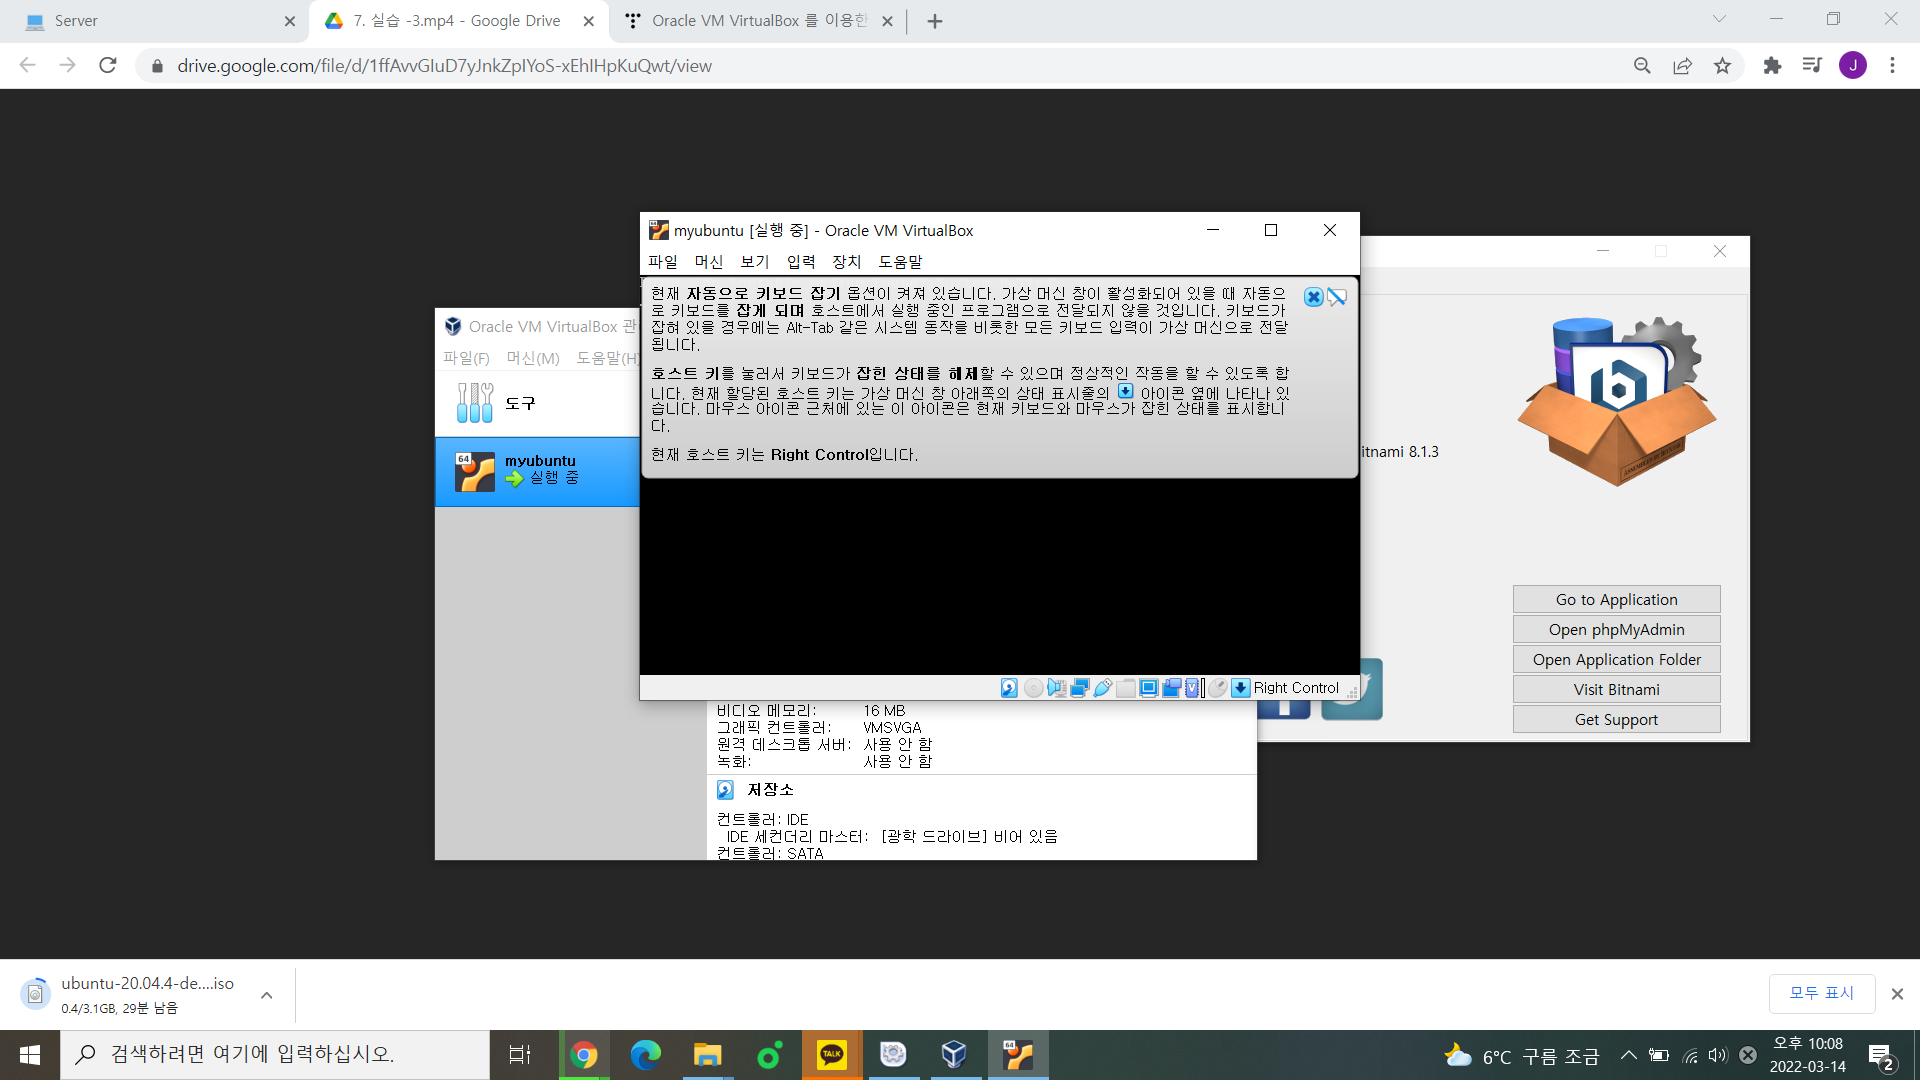
Task: Click the optical disc status icon
Action: click(1033, 688)
